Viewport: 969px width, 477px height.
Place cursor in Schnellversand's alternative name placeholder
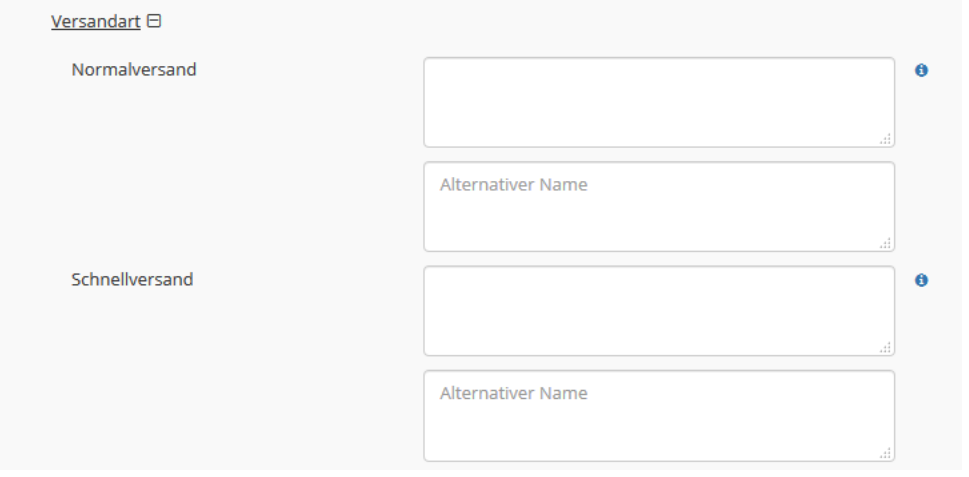pyautogui.click(x=514, y=394)
